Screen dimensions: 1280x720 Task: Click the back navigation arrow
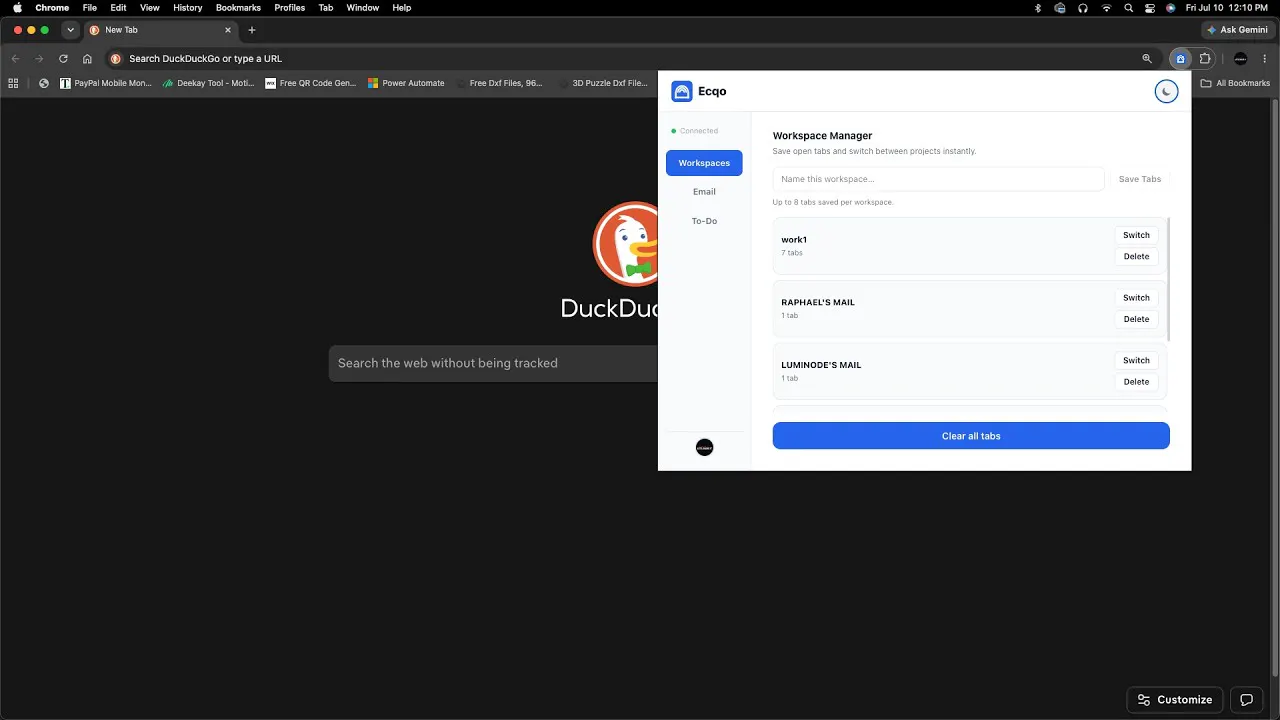pos(15,58)
